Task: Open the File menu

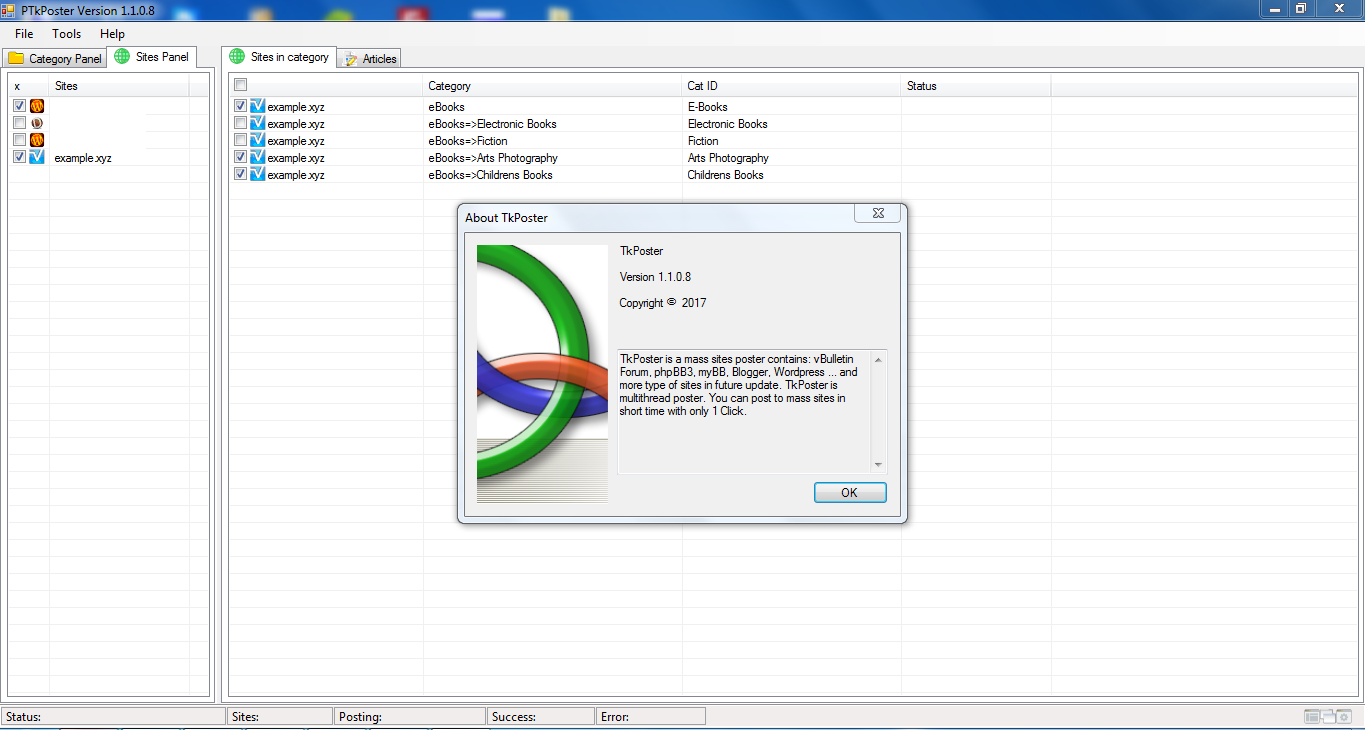Action: tap(24, 34)
